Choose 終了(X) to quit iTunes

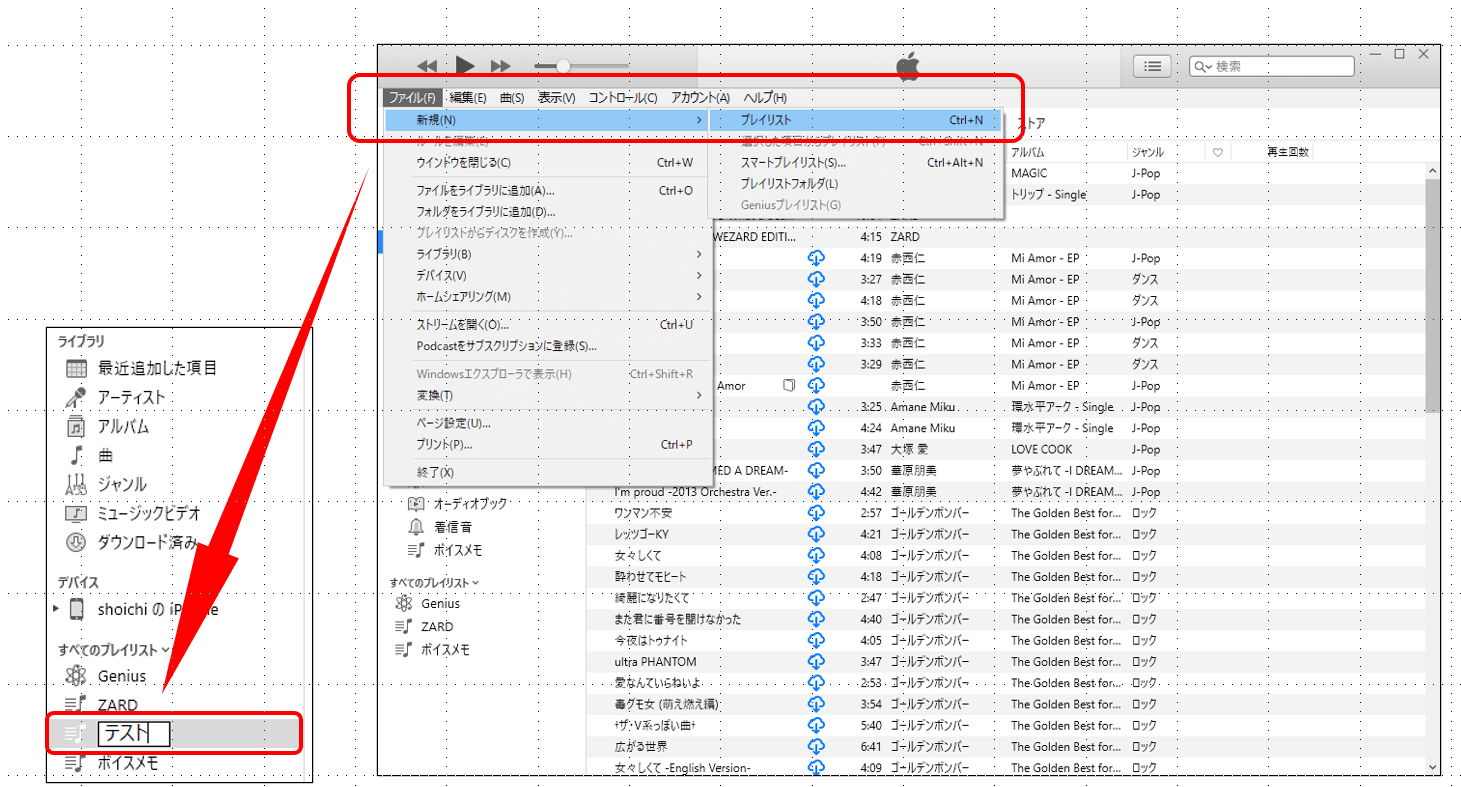click(548, 472)
